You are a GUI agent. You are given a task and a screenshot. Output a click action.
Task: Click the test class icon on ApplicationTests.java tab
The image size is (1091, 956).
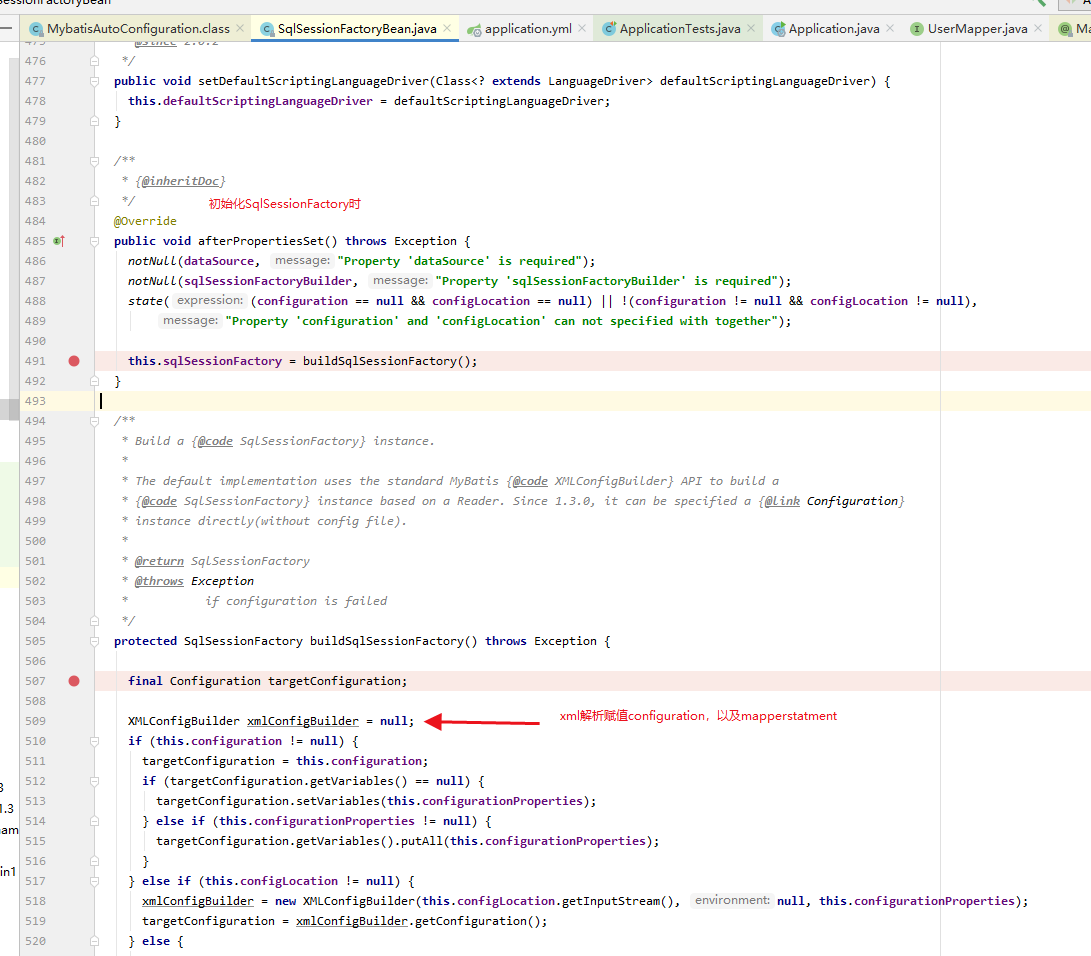pyautogui.click(x=608, y=30)
